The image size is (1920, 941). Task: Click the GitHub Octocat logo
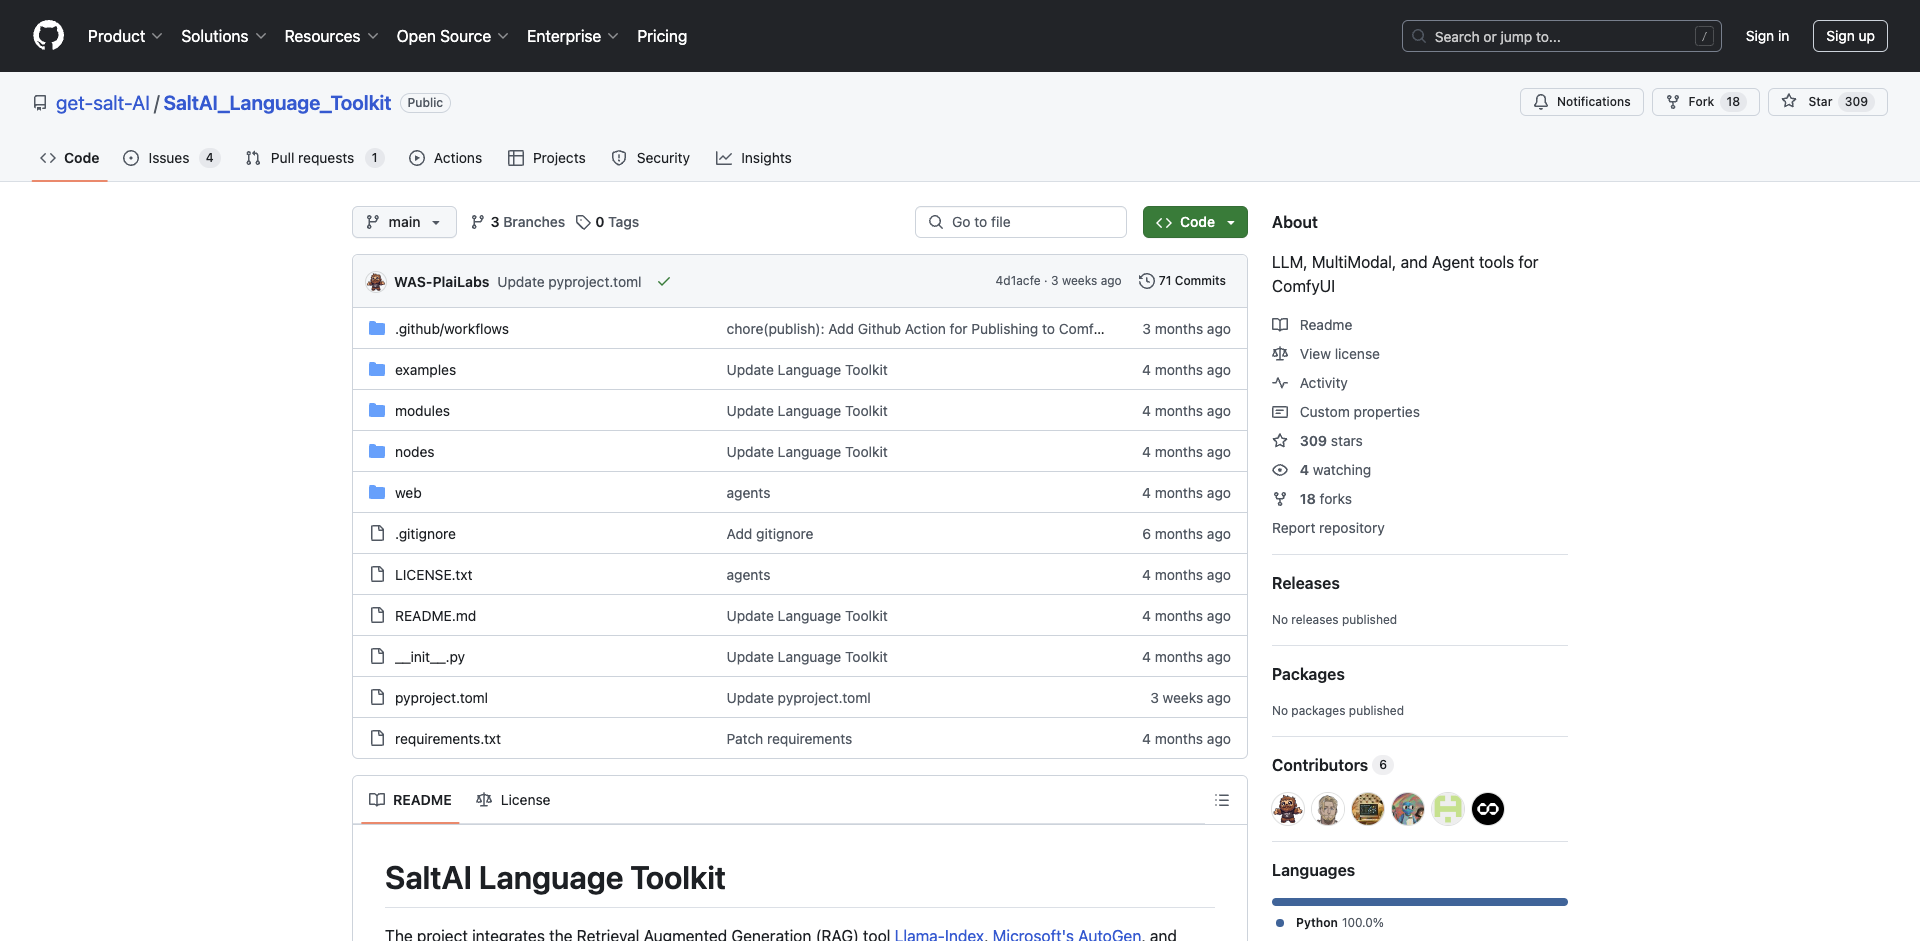coord(48,36)
